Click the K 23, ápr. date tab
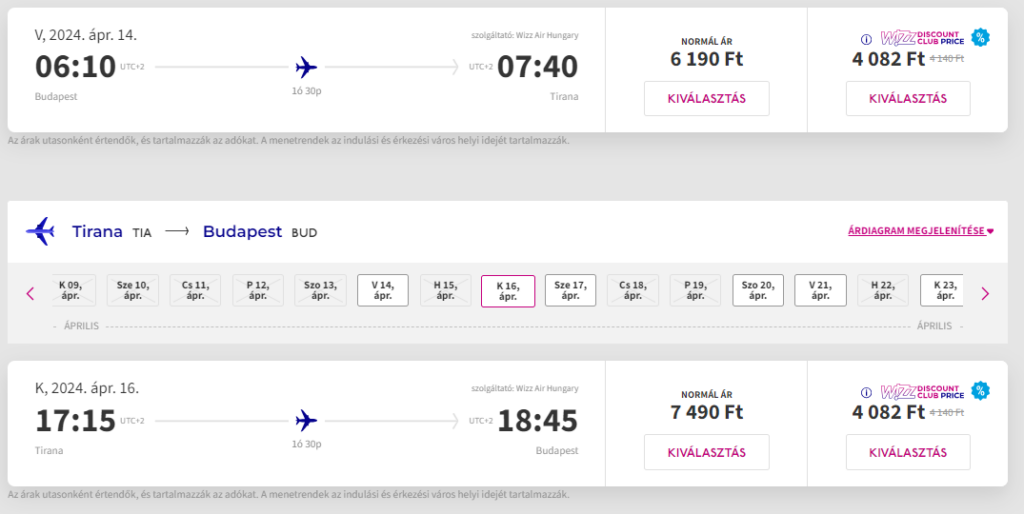Viewport: 1024px width, 514px height. [x=944, y=290]
